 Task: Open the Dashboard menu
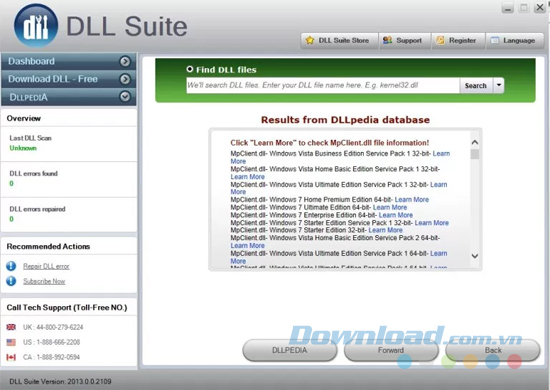(x=69, y=61)
